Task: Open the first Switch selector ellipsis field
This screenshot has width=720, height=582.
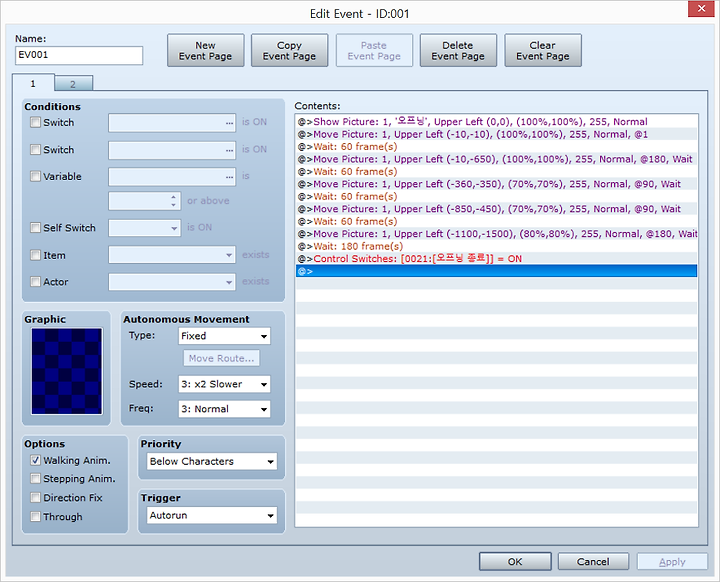Action: [172, 123]
